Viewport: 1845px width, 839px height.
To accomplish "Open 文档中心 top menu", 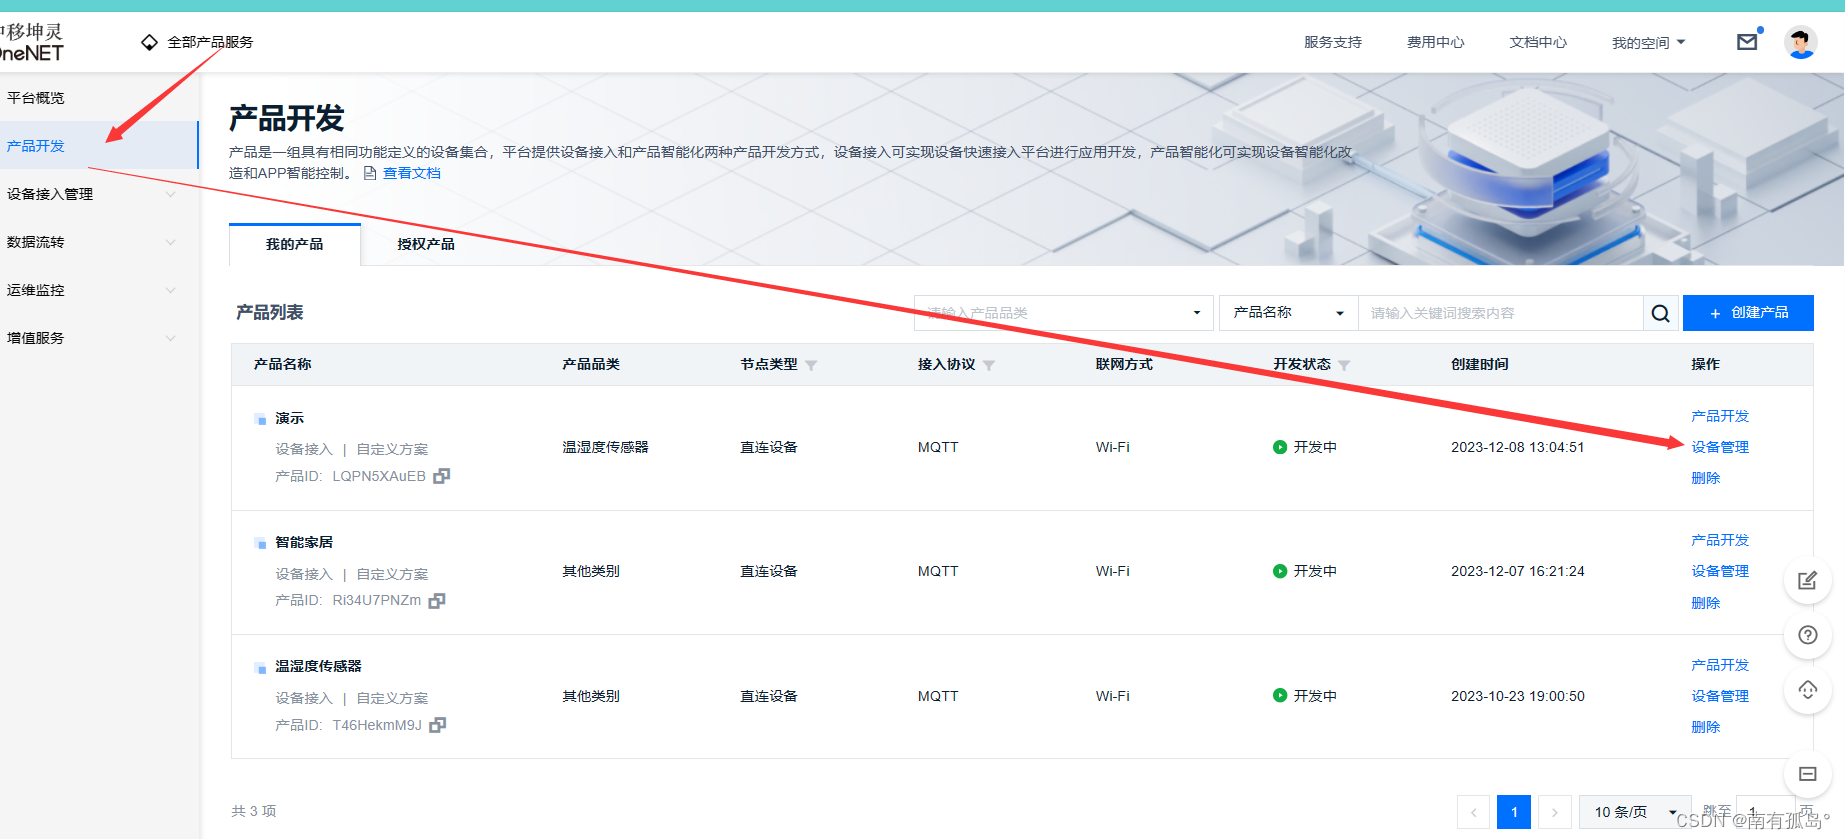I will tap(1538, 42).
